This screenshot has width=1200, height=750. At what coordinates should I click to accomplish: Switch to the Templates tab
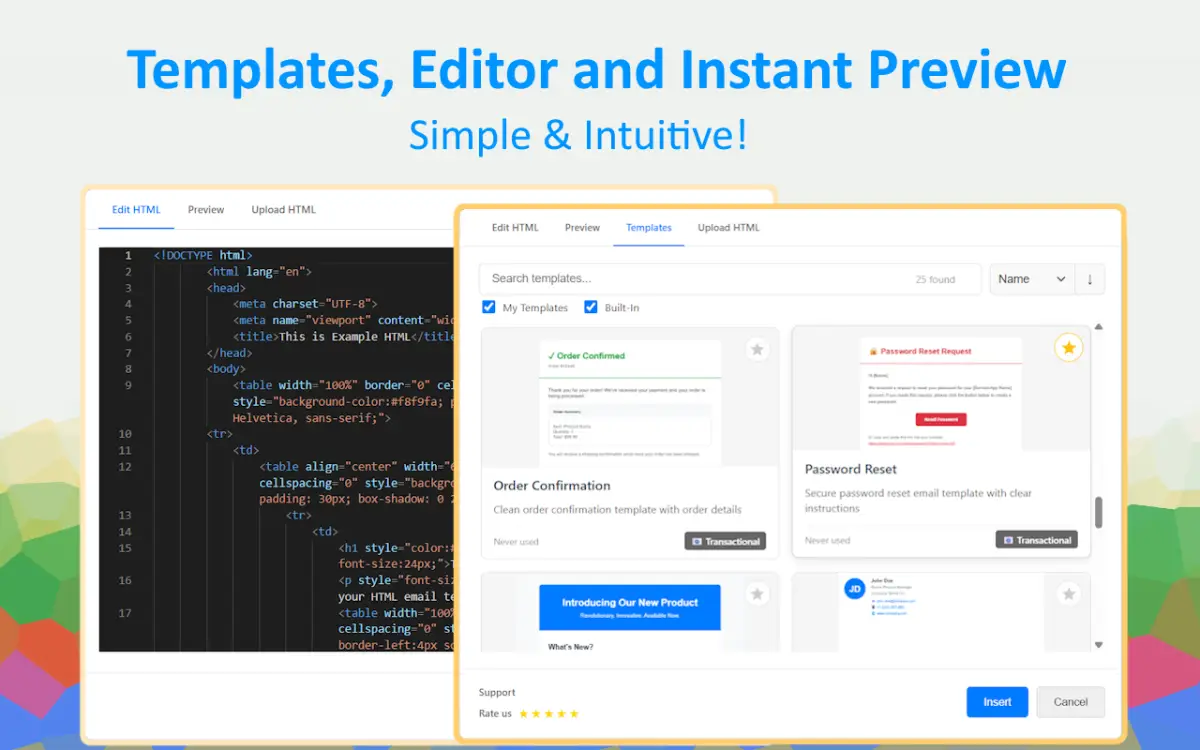[649, 228]
